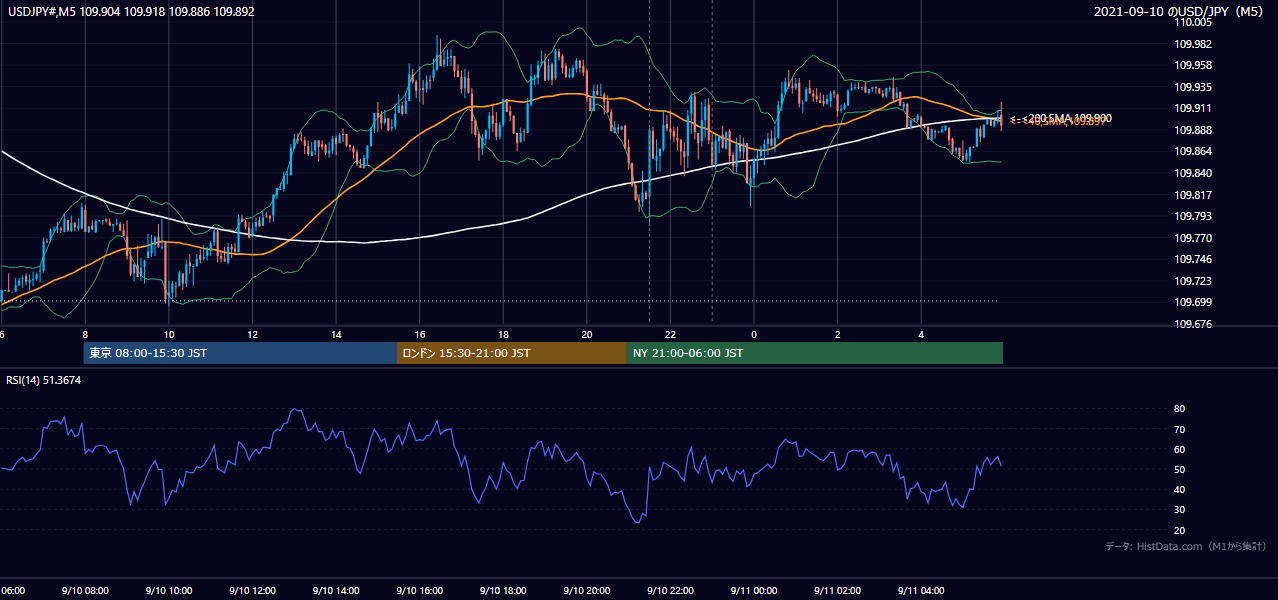Image resolution: width=1278 pixels, height=600 pixels.
Task: Click the 9/10 22:00 bottom time label
Action: coord(670,591)
